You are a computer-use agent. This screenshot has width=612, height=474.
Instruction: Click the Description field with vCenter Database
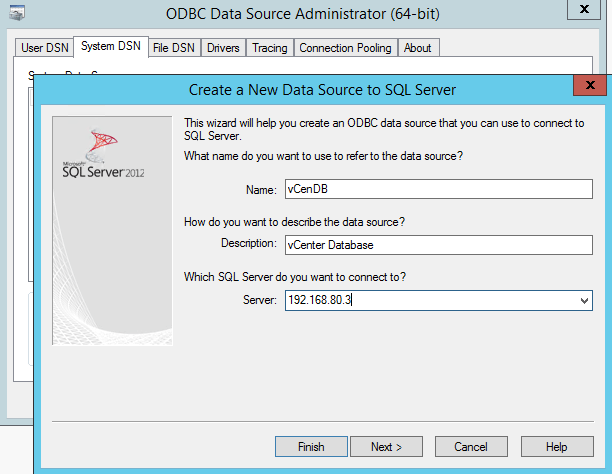(439, 245)
